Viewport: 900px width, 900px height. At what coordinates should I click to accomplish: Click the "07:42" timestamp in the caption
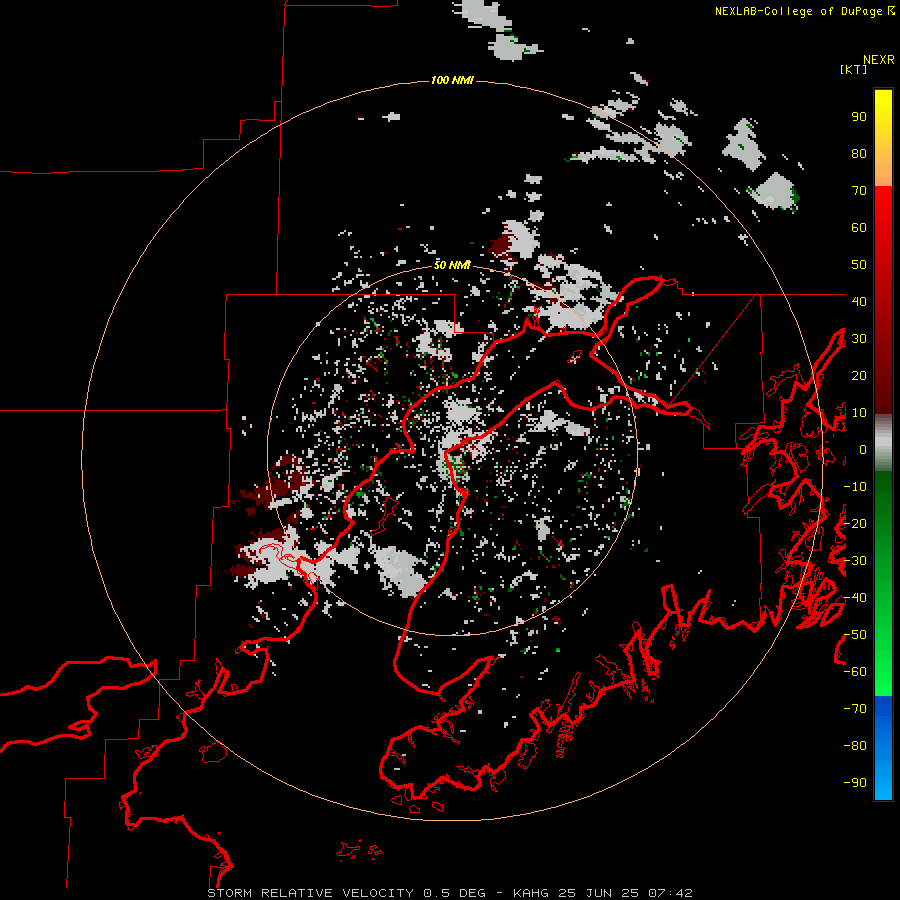point(670,893)
